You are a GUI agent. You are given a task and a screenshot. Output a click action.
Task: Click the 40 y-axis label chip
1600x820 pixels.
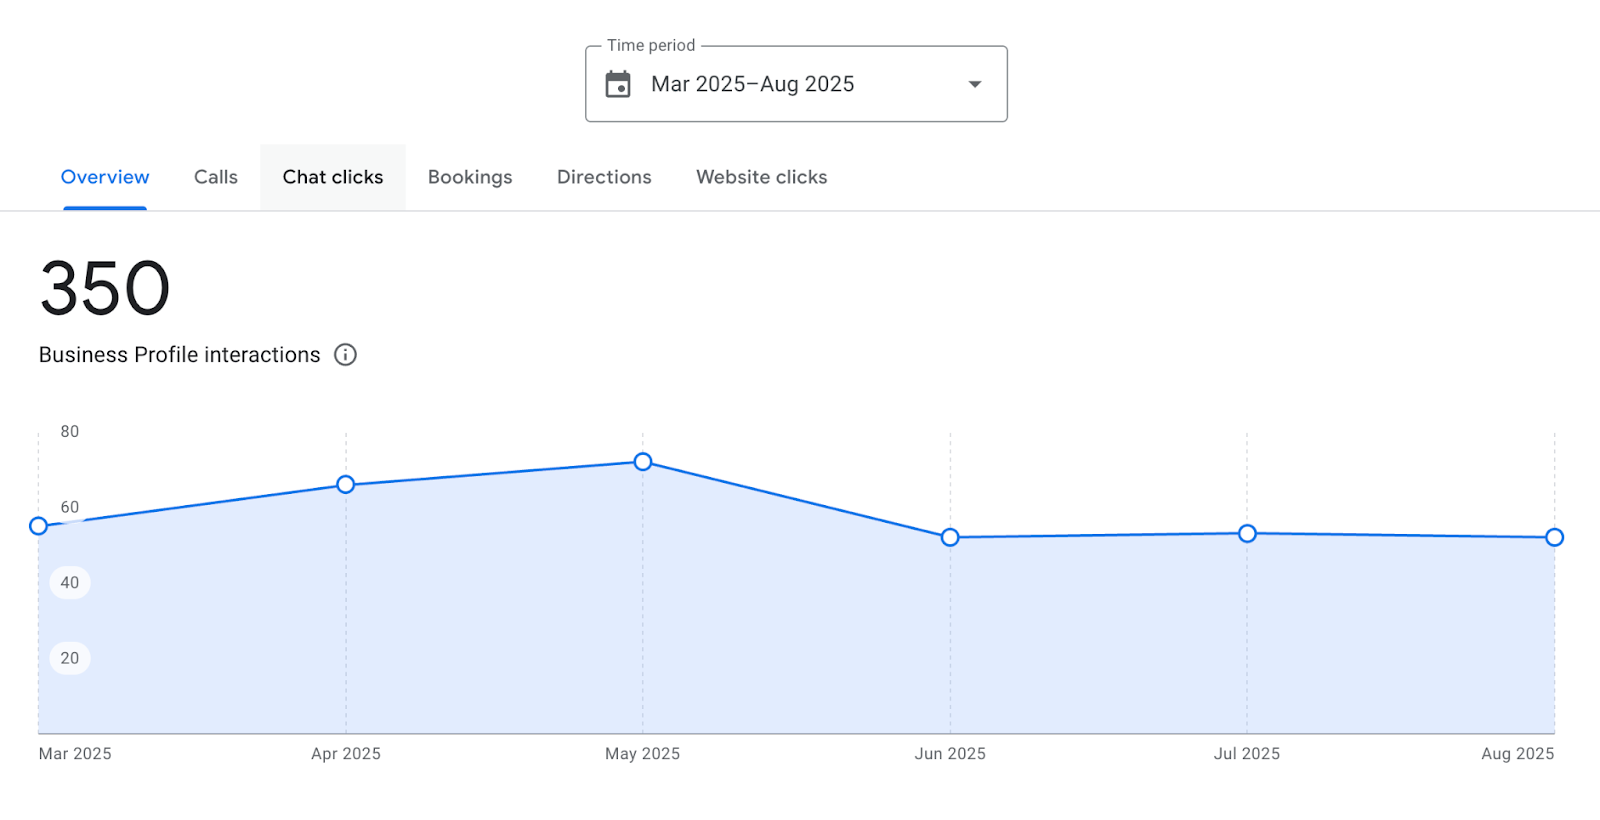coord(70,583)
